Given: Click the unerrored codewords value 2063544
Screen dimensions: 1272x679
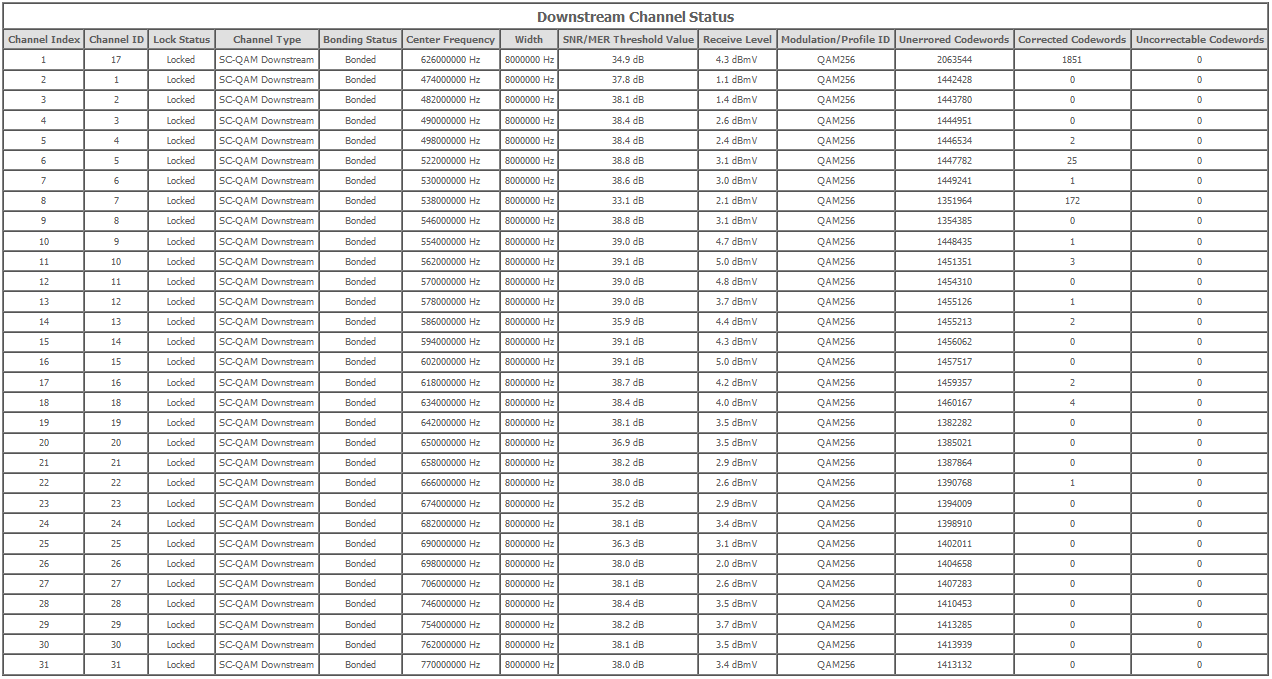Looking at the screenshot, I should [x=953, y=60].
